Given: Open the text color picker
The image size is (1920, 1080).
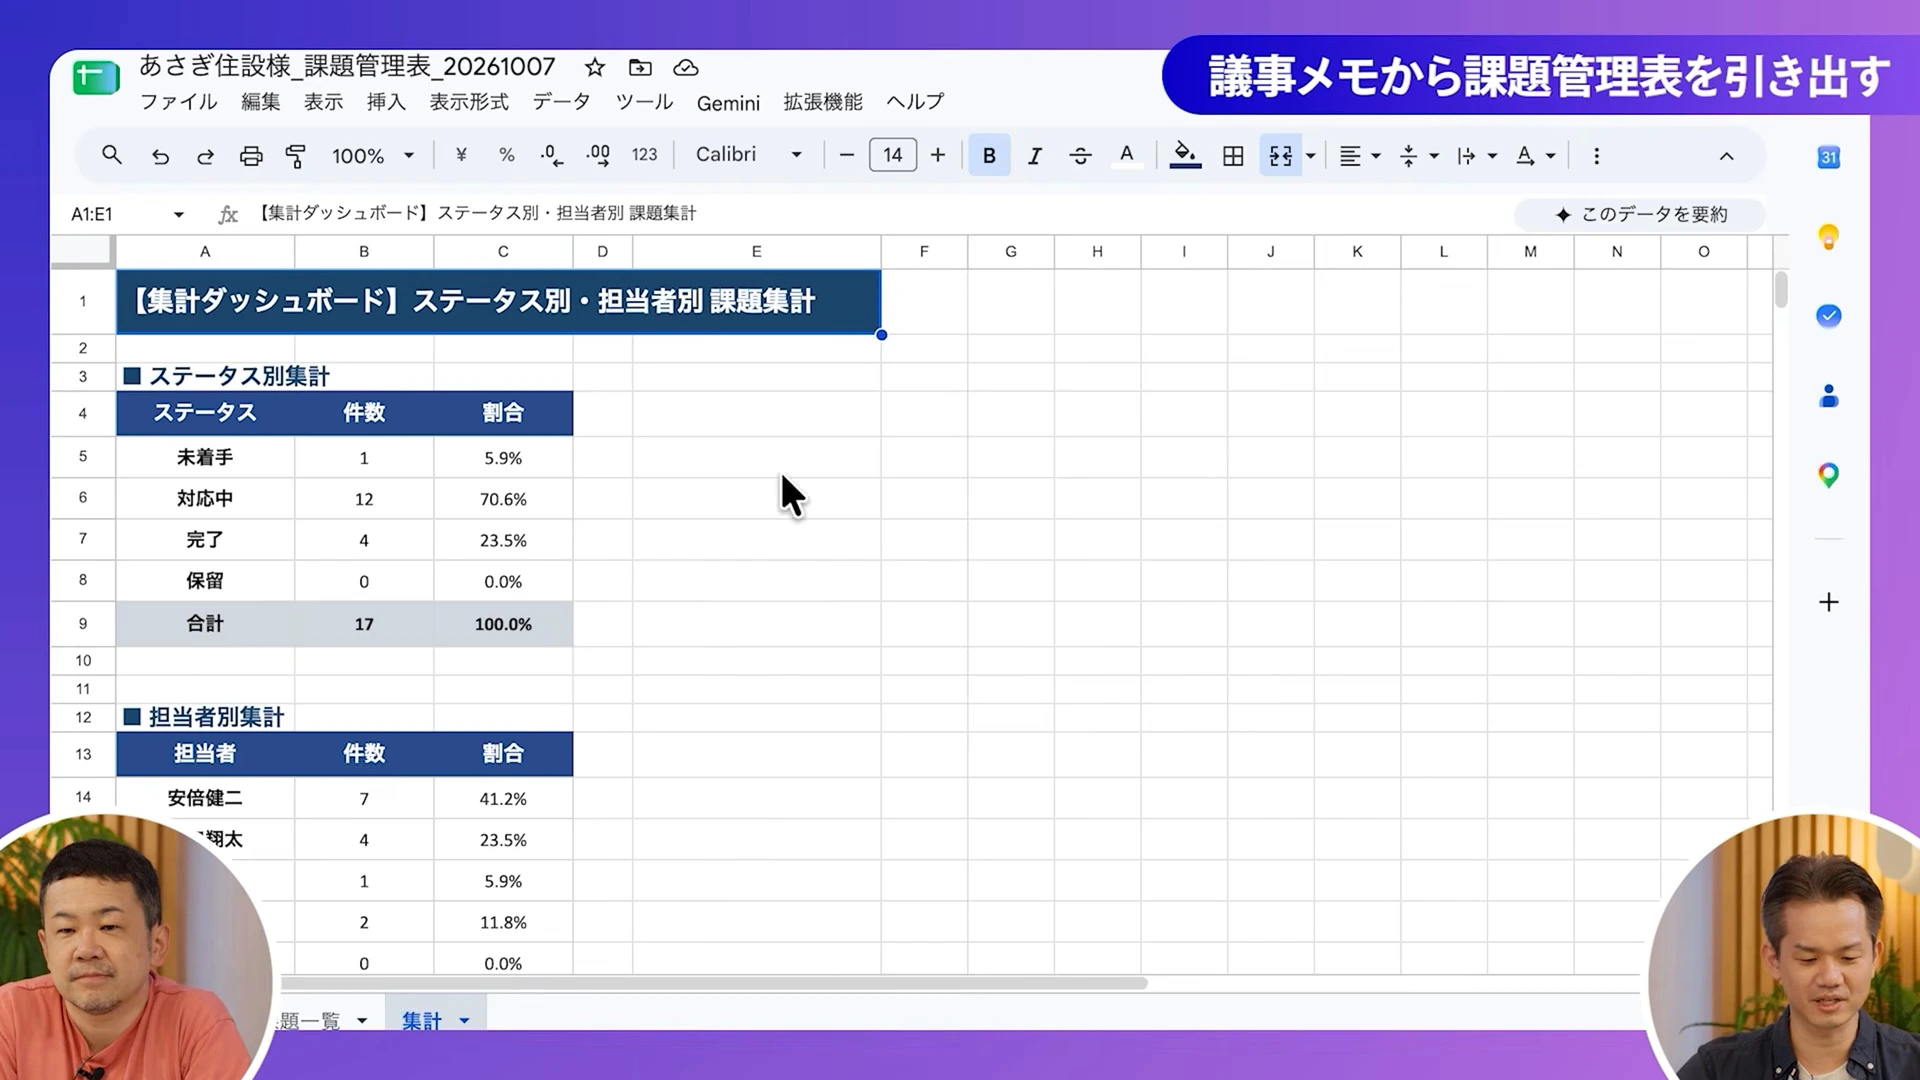Looking at the screenshot, I should coord(1127,156).
